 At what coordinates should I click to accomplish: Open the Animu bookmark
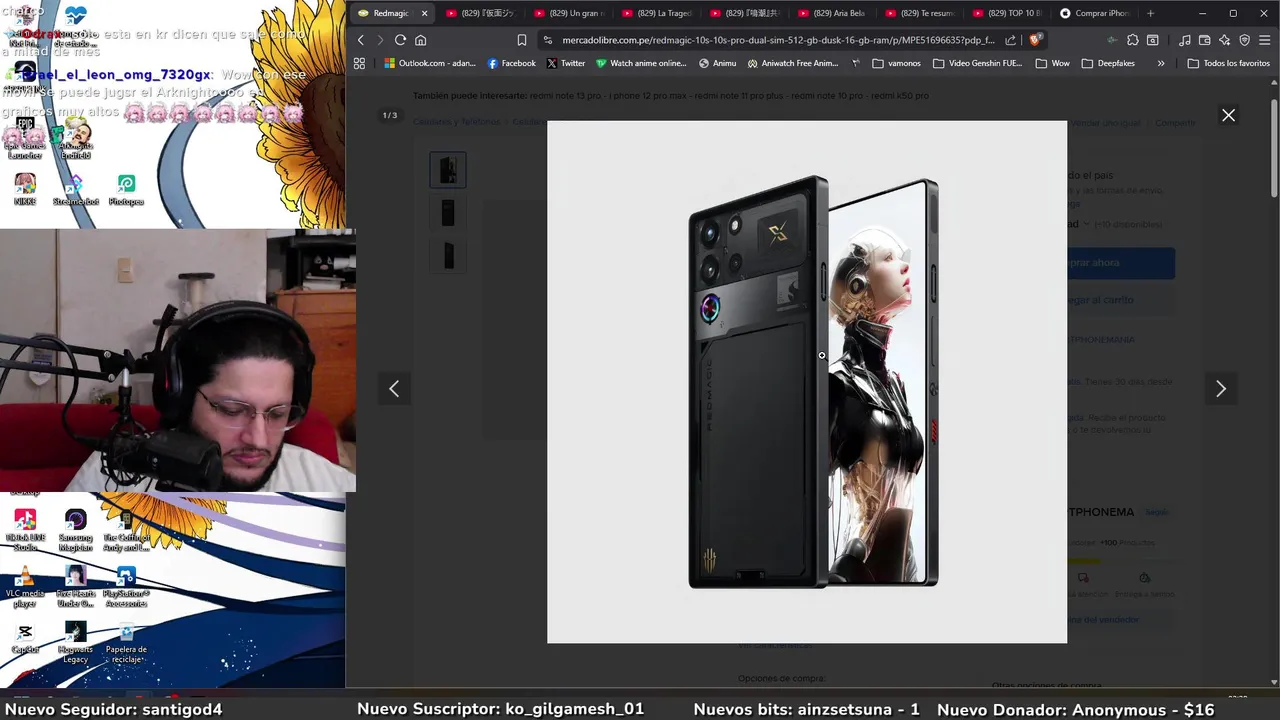[717, 63]
